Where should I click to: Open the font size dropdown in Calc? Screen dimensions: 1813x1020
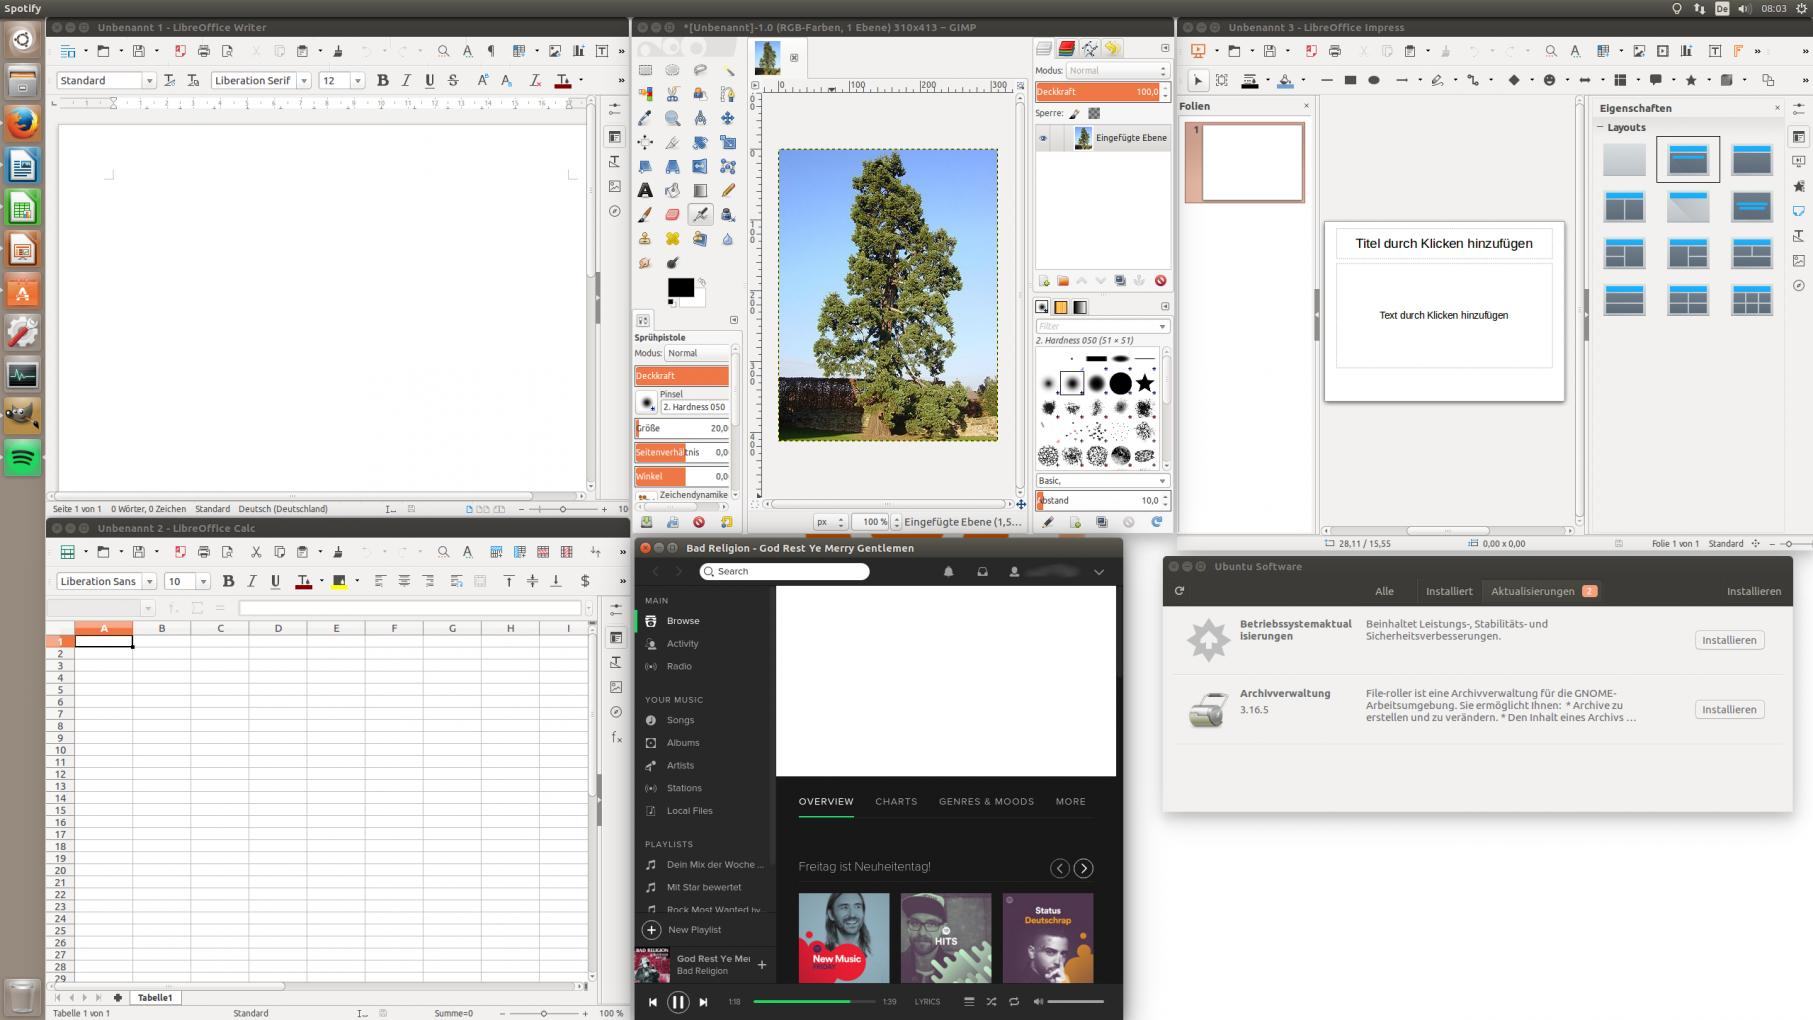click(x=203, y=581)
